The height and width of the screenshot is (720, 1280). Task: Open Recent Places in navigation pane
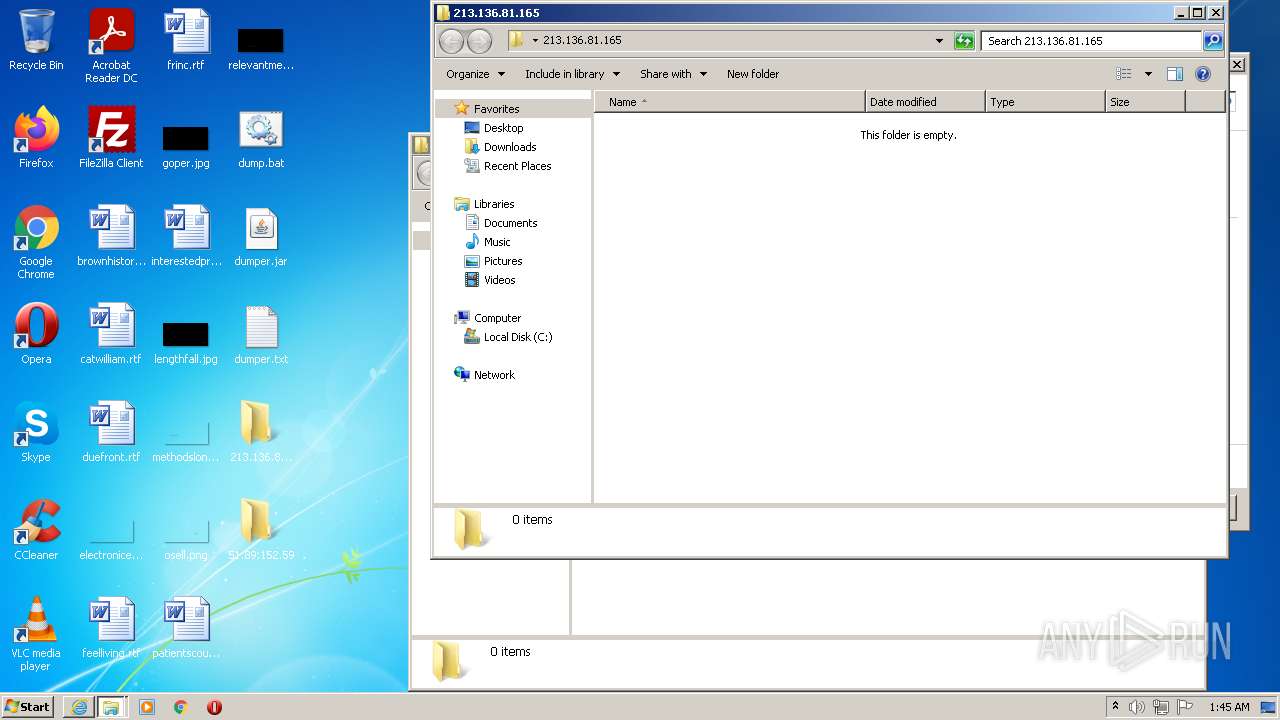[x=517, y=166]
